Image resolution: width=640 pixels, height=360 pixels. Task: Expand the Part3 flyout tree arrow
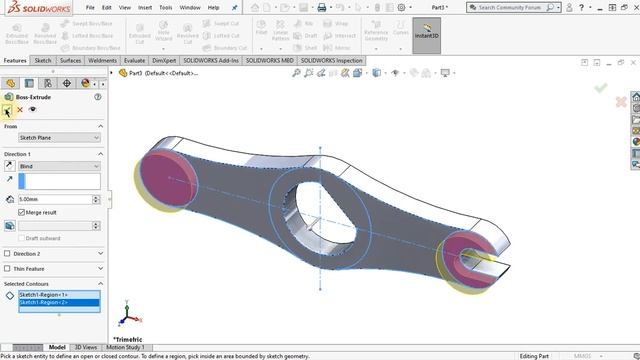[111, 73]
